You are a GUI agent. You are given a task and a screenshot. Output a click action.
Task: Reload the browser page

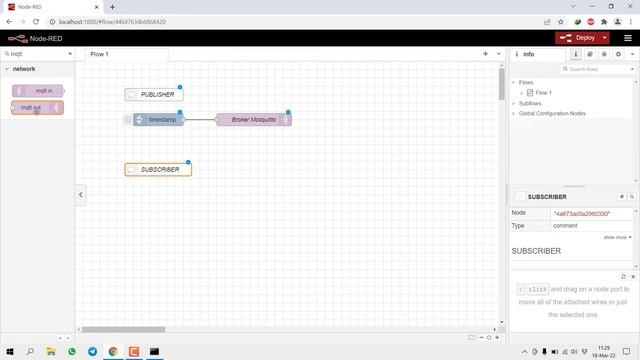[36, 22]
